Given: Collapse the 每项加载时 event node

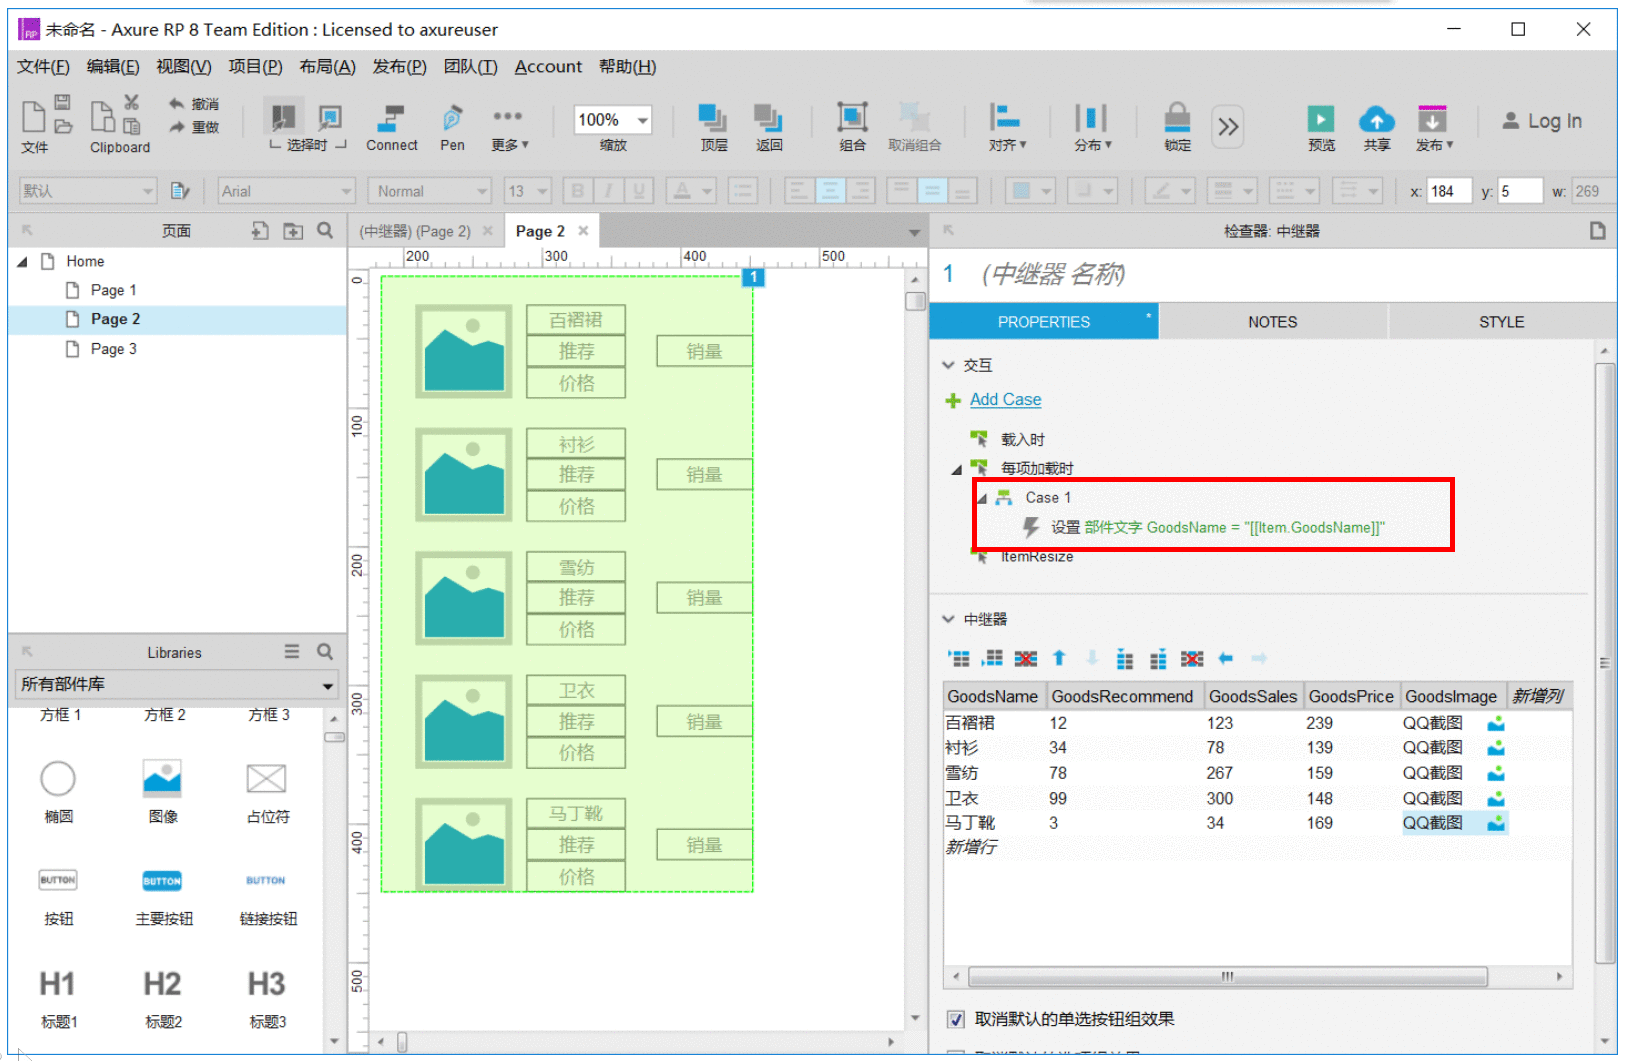Looking at the screenshot, I should coord(957,469).
